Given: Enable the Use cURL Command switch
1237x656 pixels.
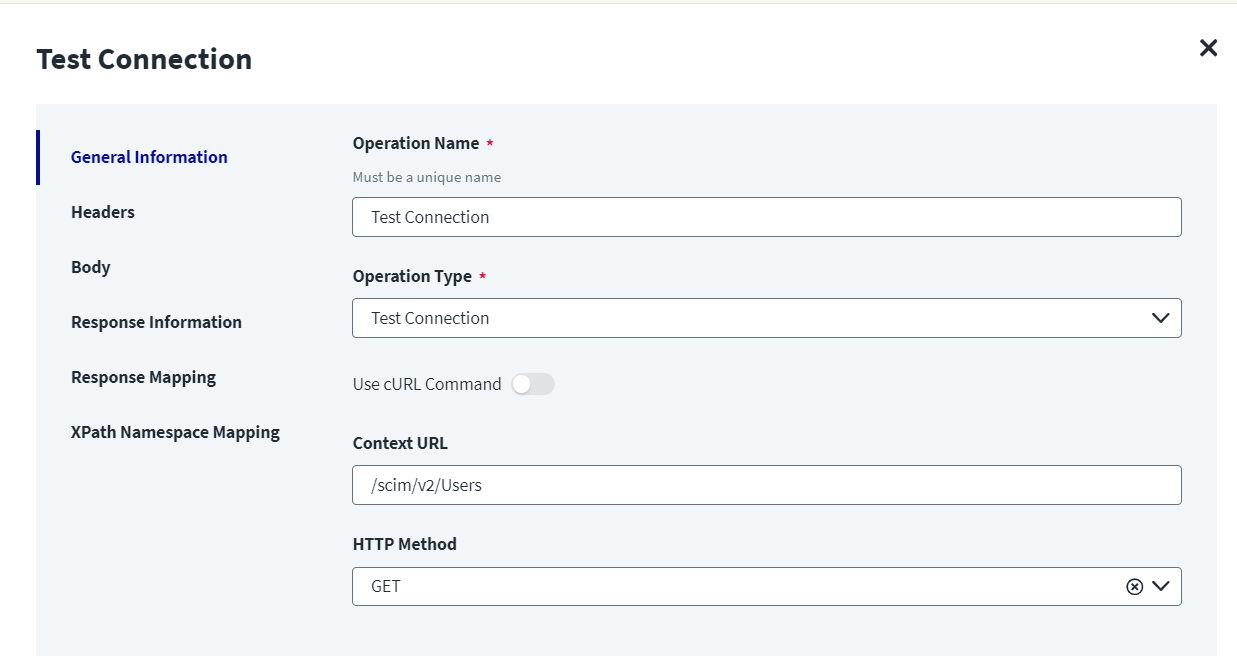Looking at the screenshot, I should pyautogui.click(x=532, y=384).
